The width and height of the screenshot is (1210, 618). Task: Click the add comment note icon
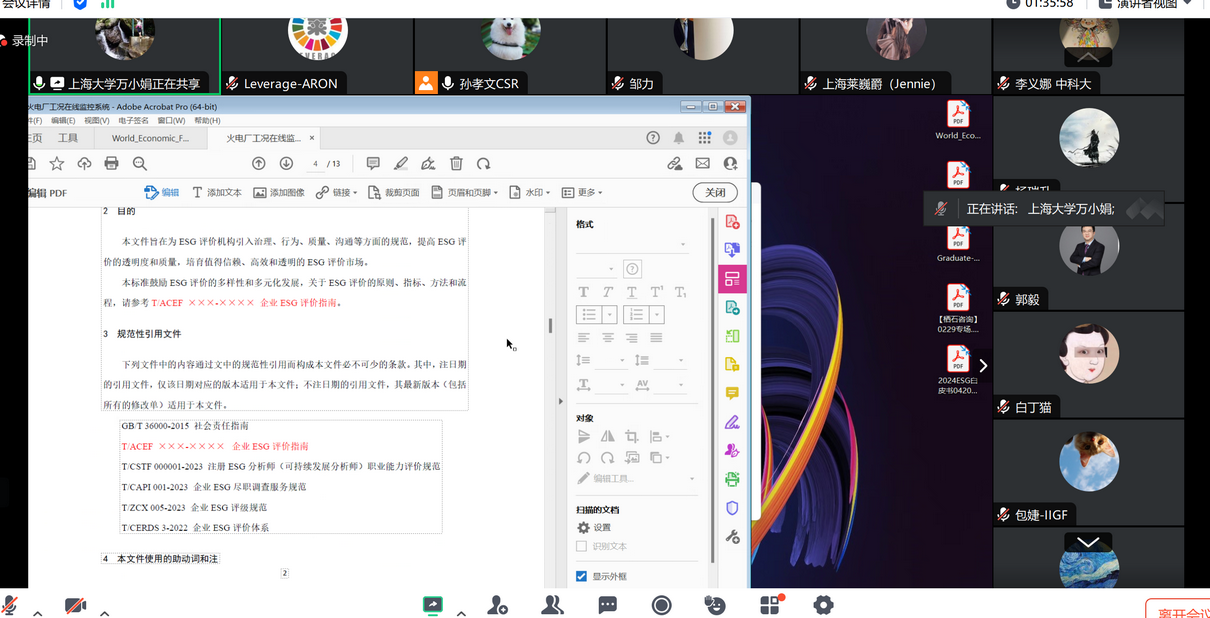pos(371,163)
